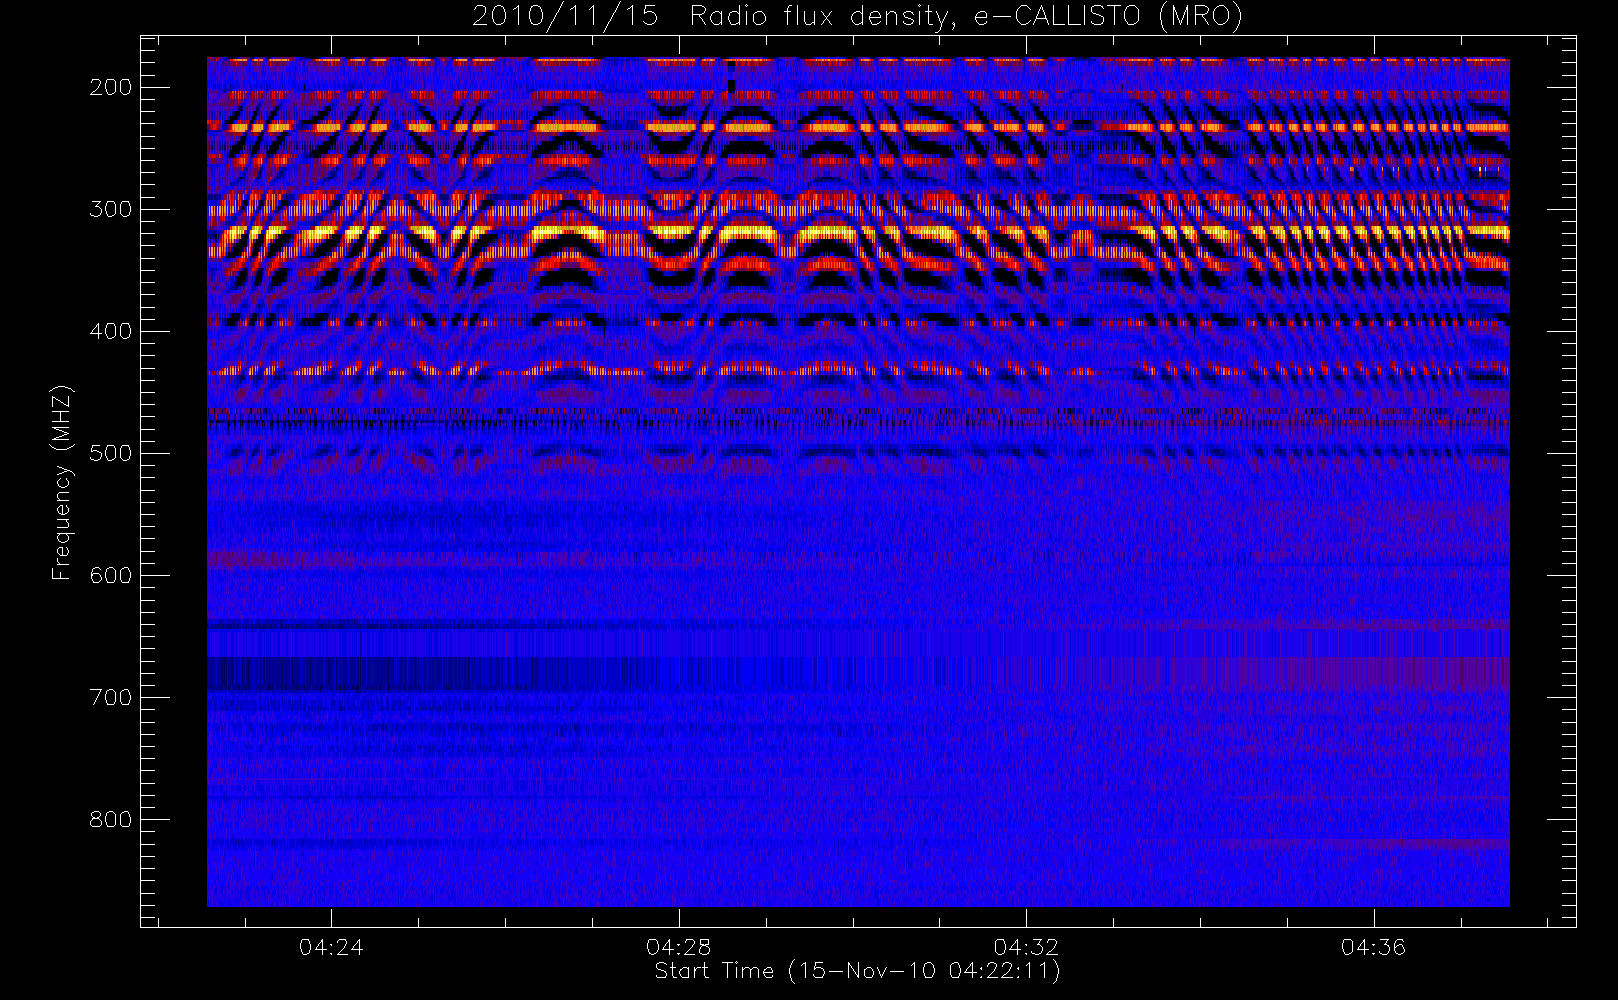This screenshot has width=1618, height=1000.
Task: Click the 'Start Time (15-Nov-10 04:22:11)' x-axis label
Action: (x=857, y=971)
